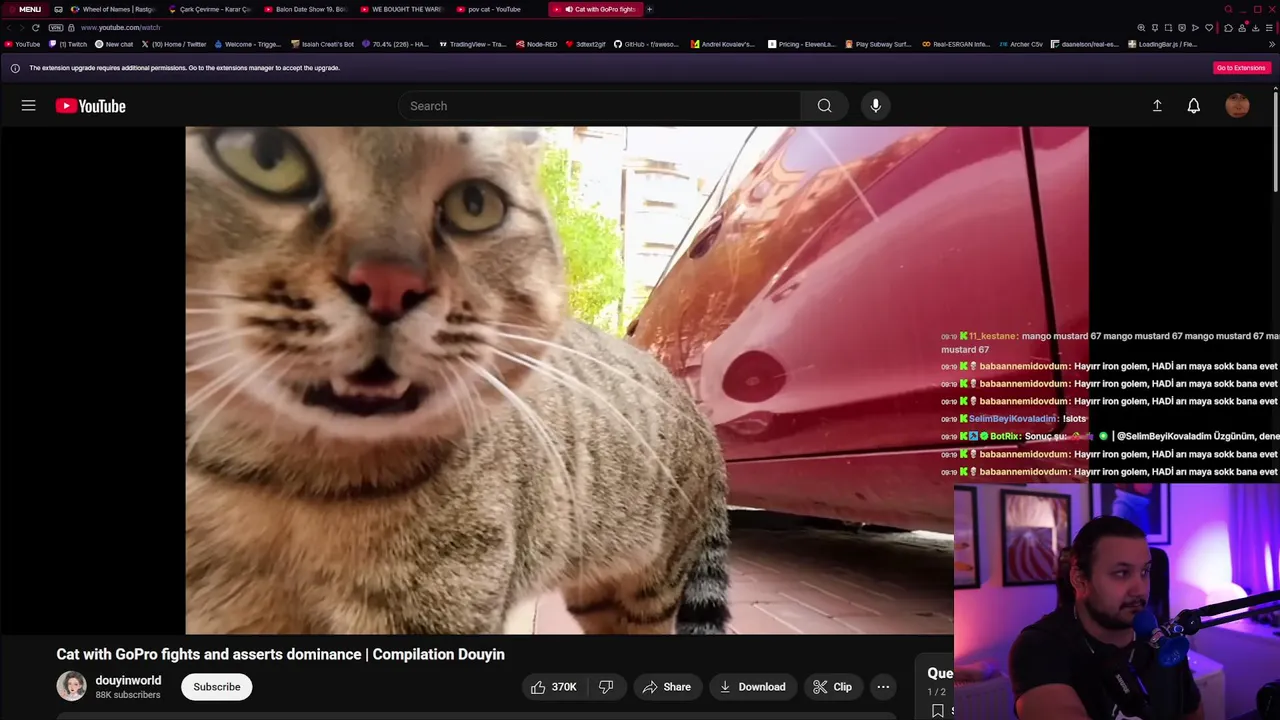This screenshot has height=720, width=1280.
Task: Like the video with the thumbs-up button
Action: [x=554, y=687]
